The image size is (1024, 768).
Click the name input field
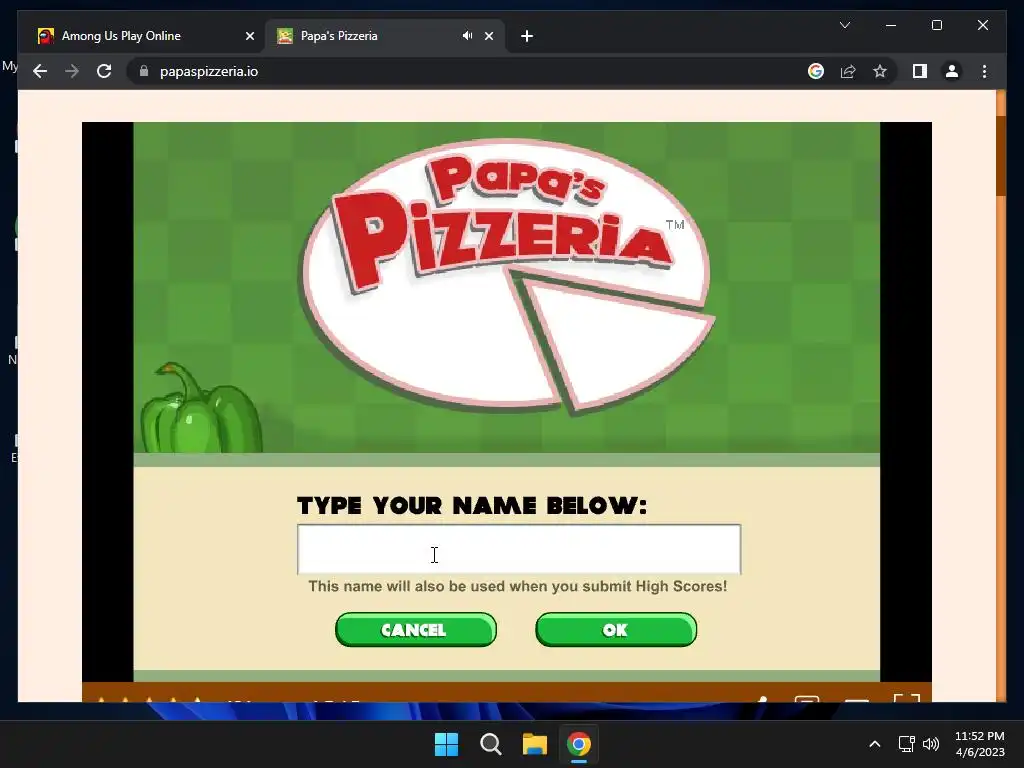[519, 549]
